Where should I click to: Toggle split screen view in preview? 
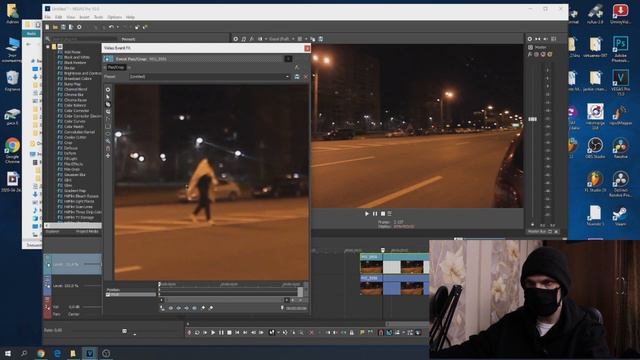click(260, 39)
